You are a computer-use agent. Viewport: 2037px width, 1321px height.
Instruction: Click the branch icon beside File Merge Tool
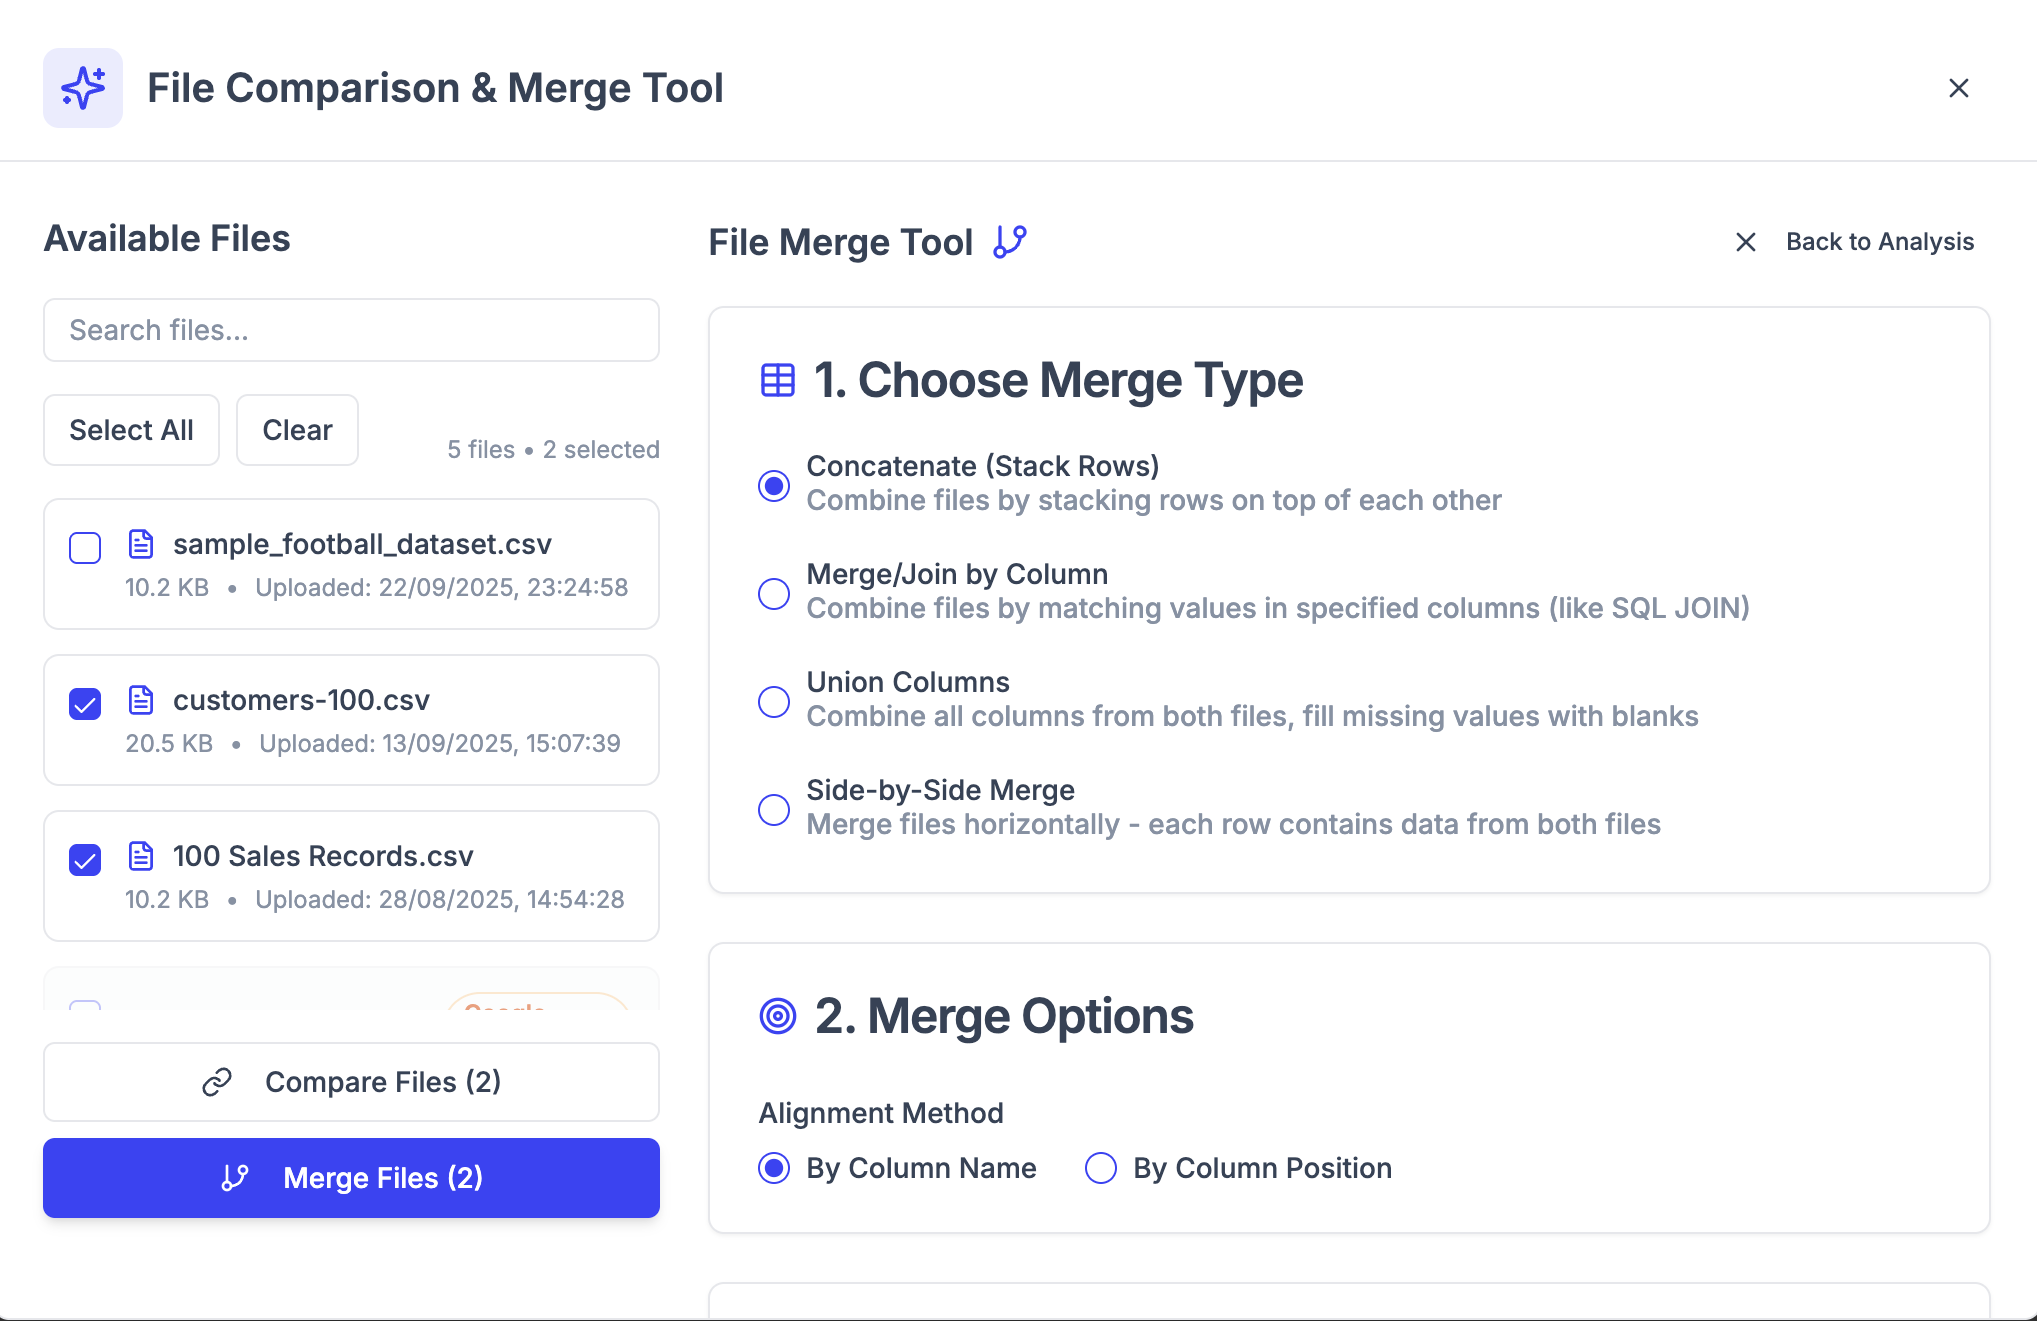[1010, 242]
